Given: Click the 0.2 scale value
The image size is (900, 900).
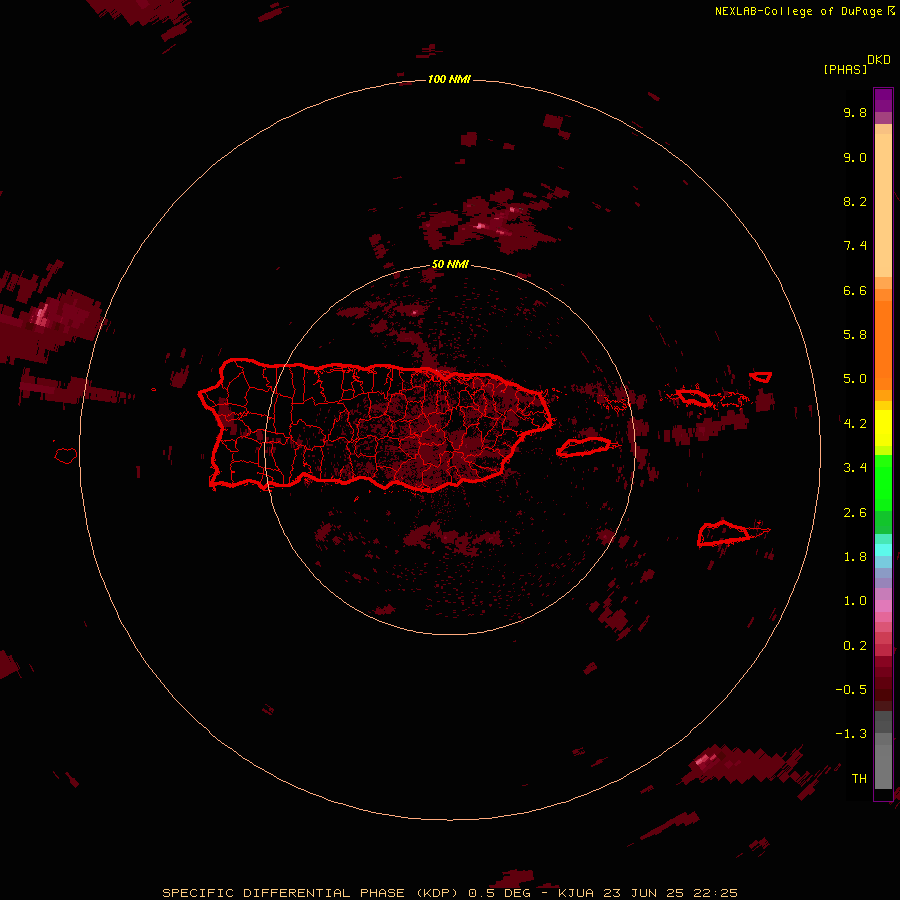Looking at the screenshot, I should pos(855,646).
